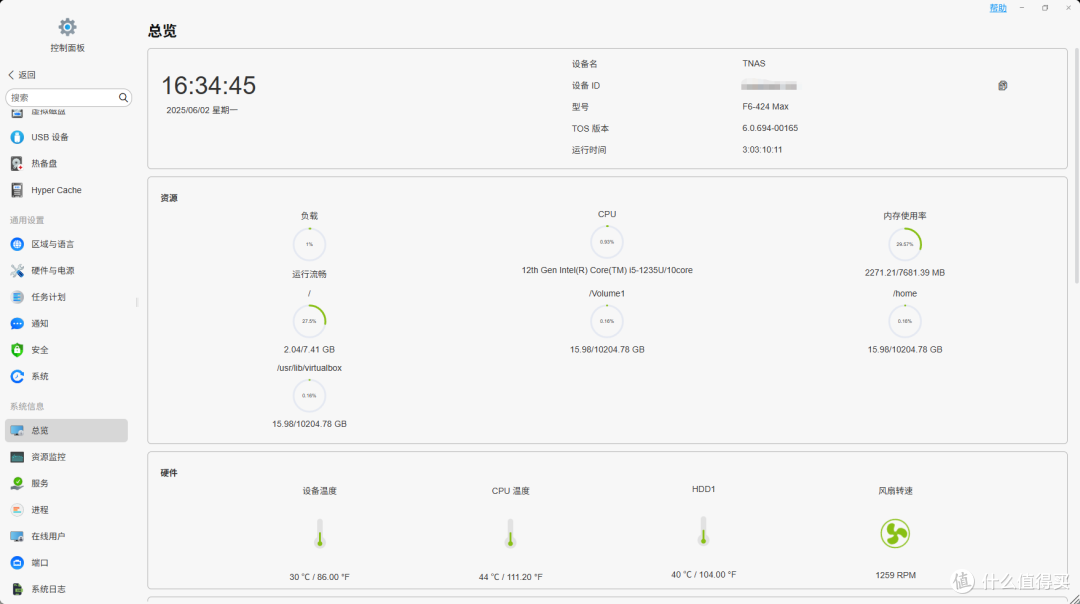Screen dimensions: 1080x604
Task: Minimize the window
Action: tap(1022, 8)
